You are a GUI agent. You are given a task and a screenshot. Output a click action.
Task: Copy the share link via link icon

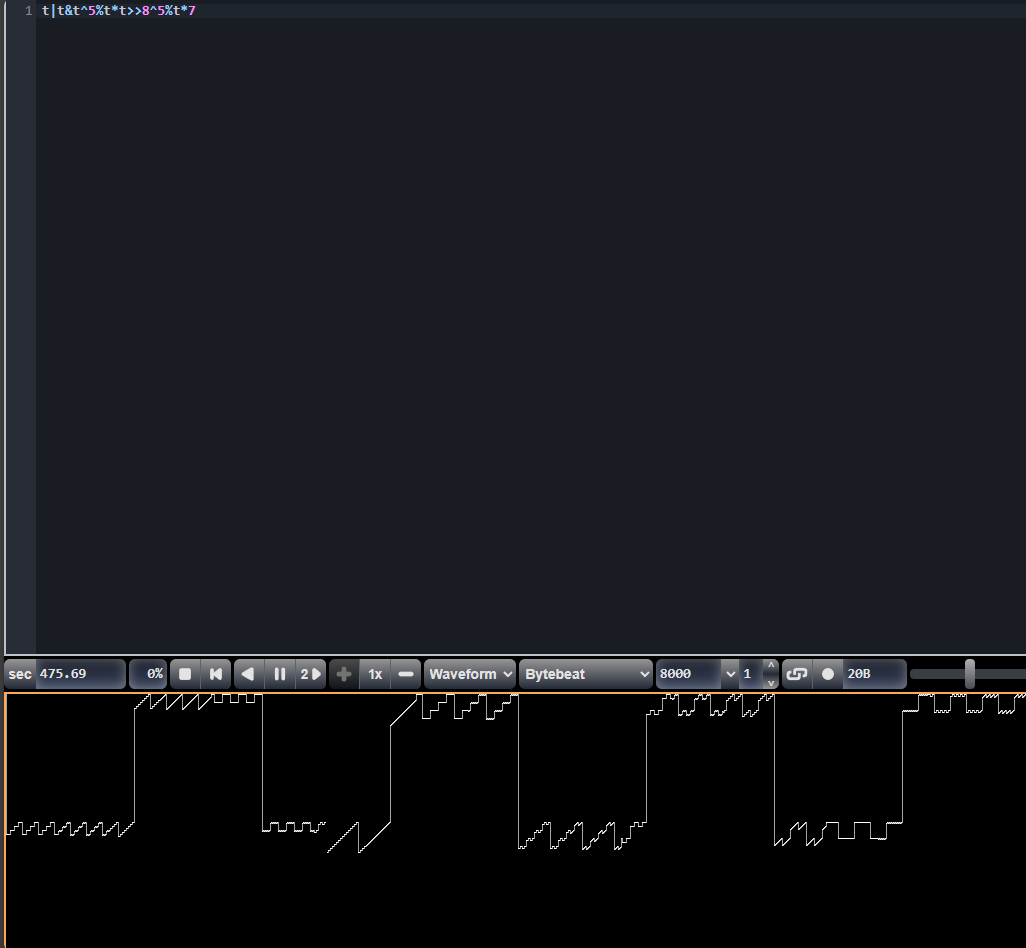tap(797, 674)
